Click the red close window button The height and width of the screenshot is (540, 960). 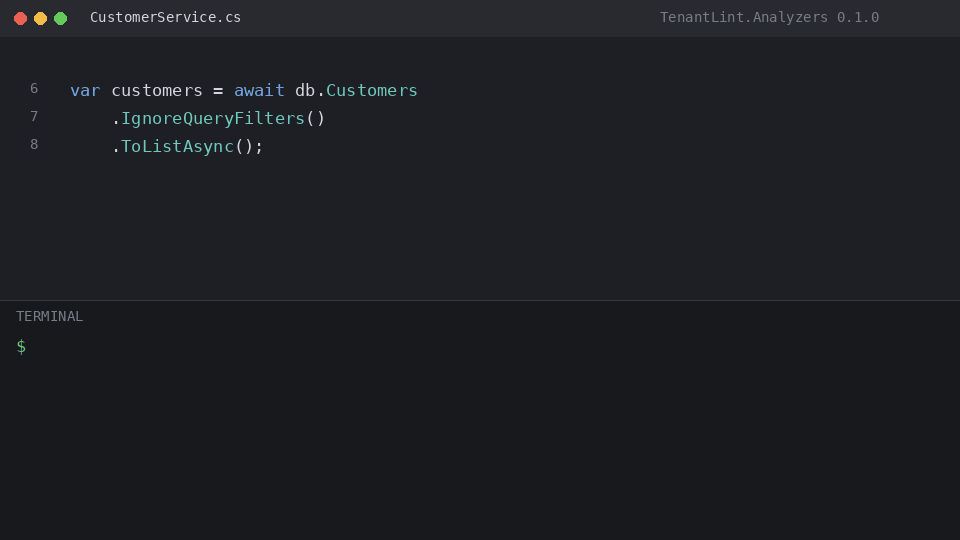pyautogui.click(x=20, y=18)
